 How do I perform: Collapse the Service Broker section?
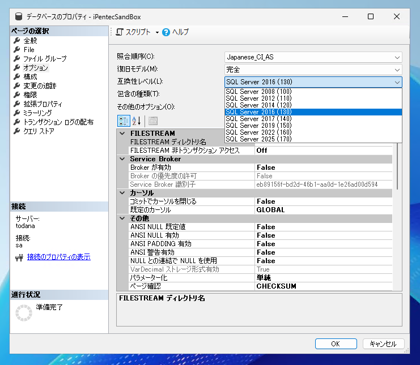[x=122, y=159]
